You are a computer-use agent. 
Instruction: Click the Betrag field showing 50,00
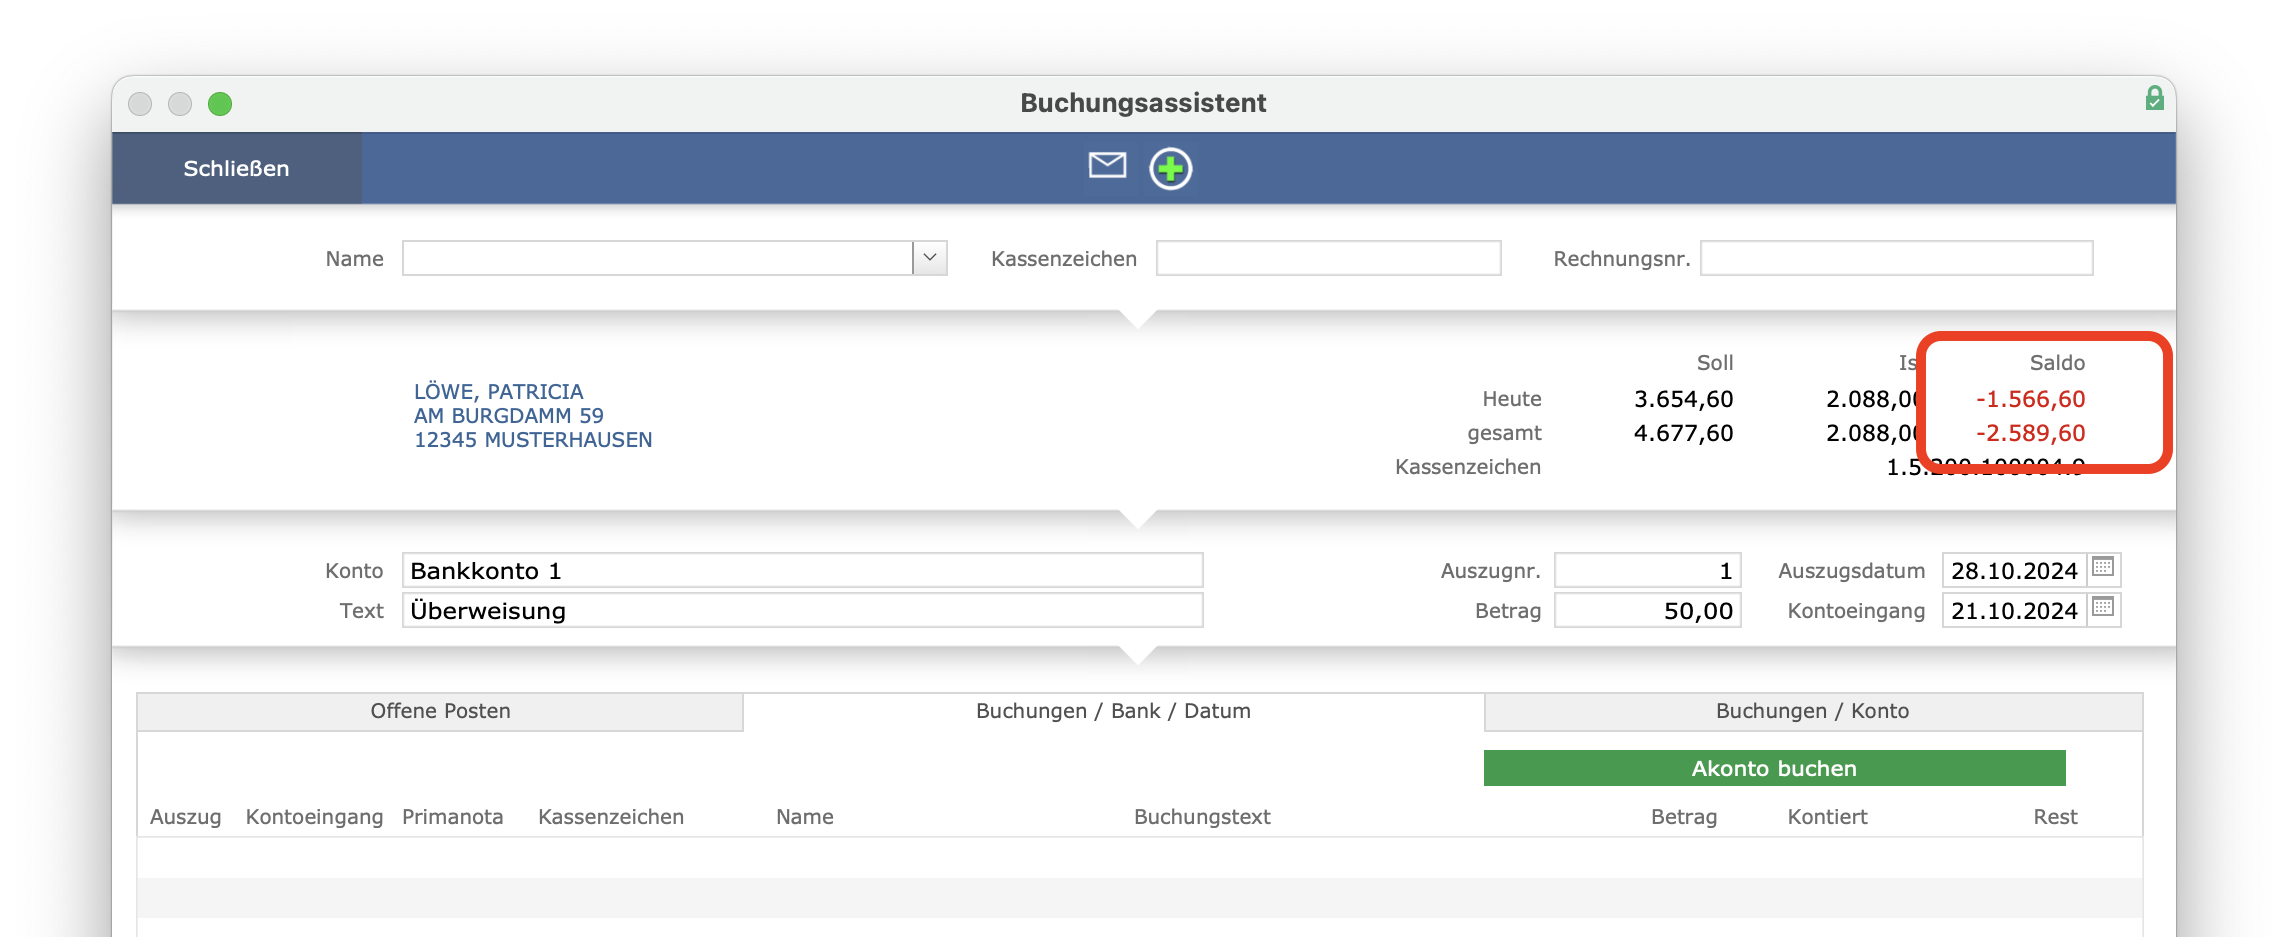tap(1647, 610)
